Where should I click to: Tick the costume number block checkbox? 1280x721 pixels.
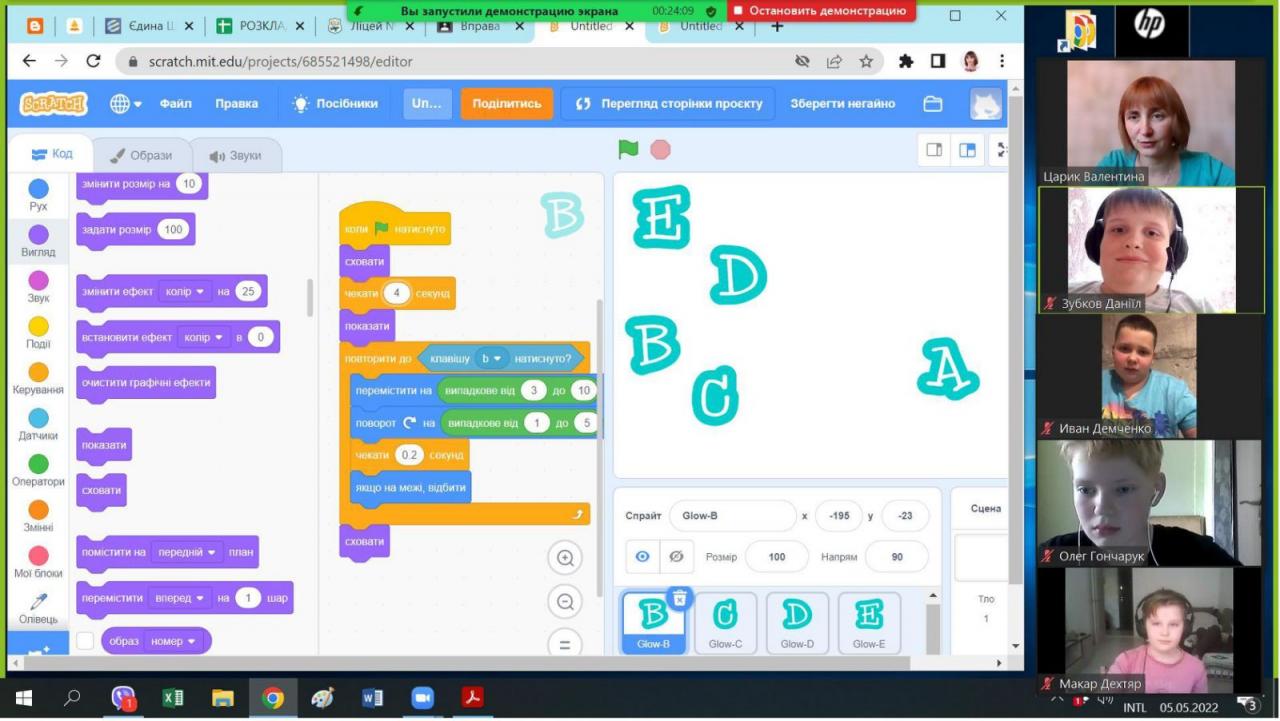(86, 641)
